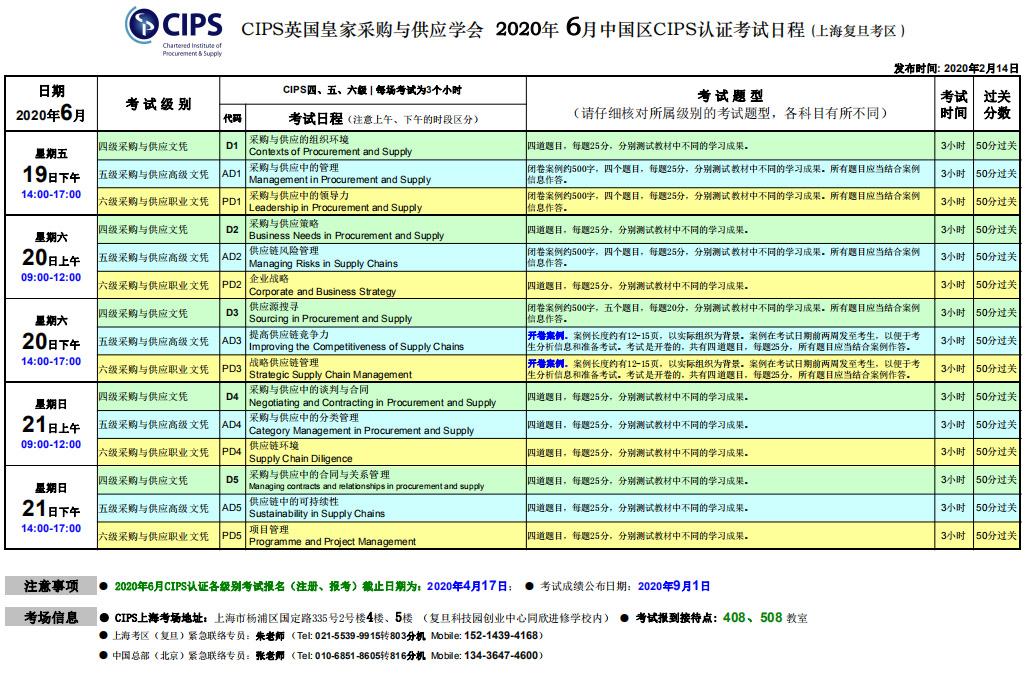The image size is (1027, 674).
Task: Select code cell 'AD1'
Action: [x=232, y=174]
